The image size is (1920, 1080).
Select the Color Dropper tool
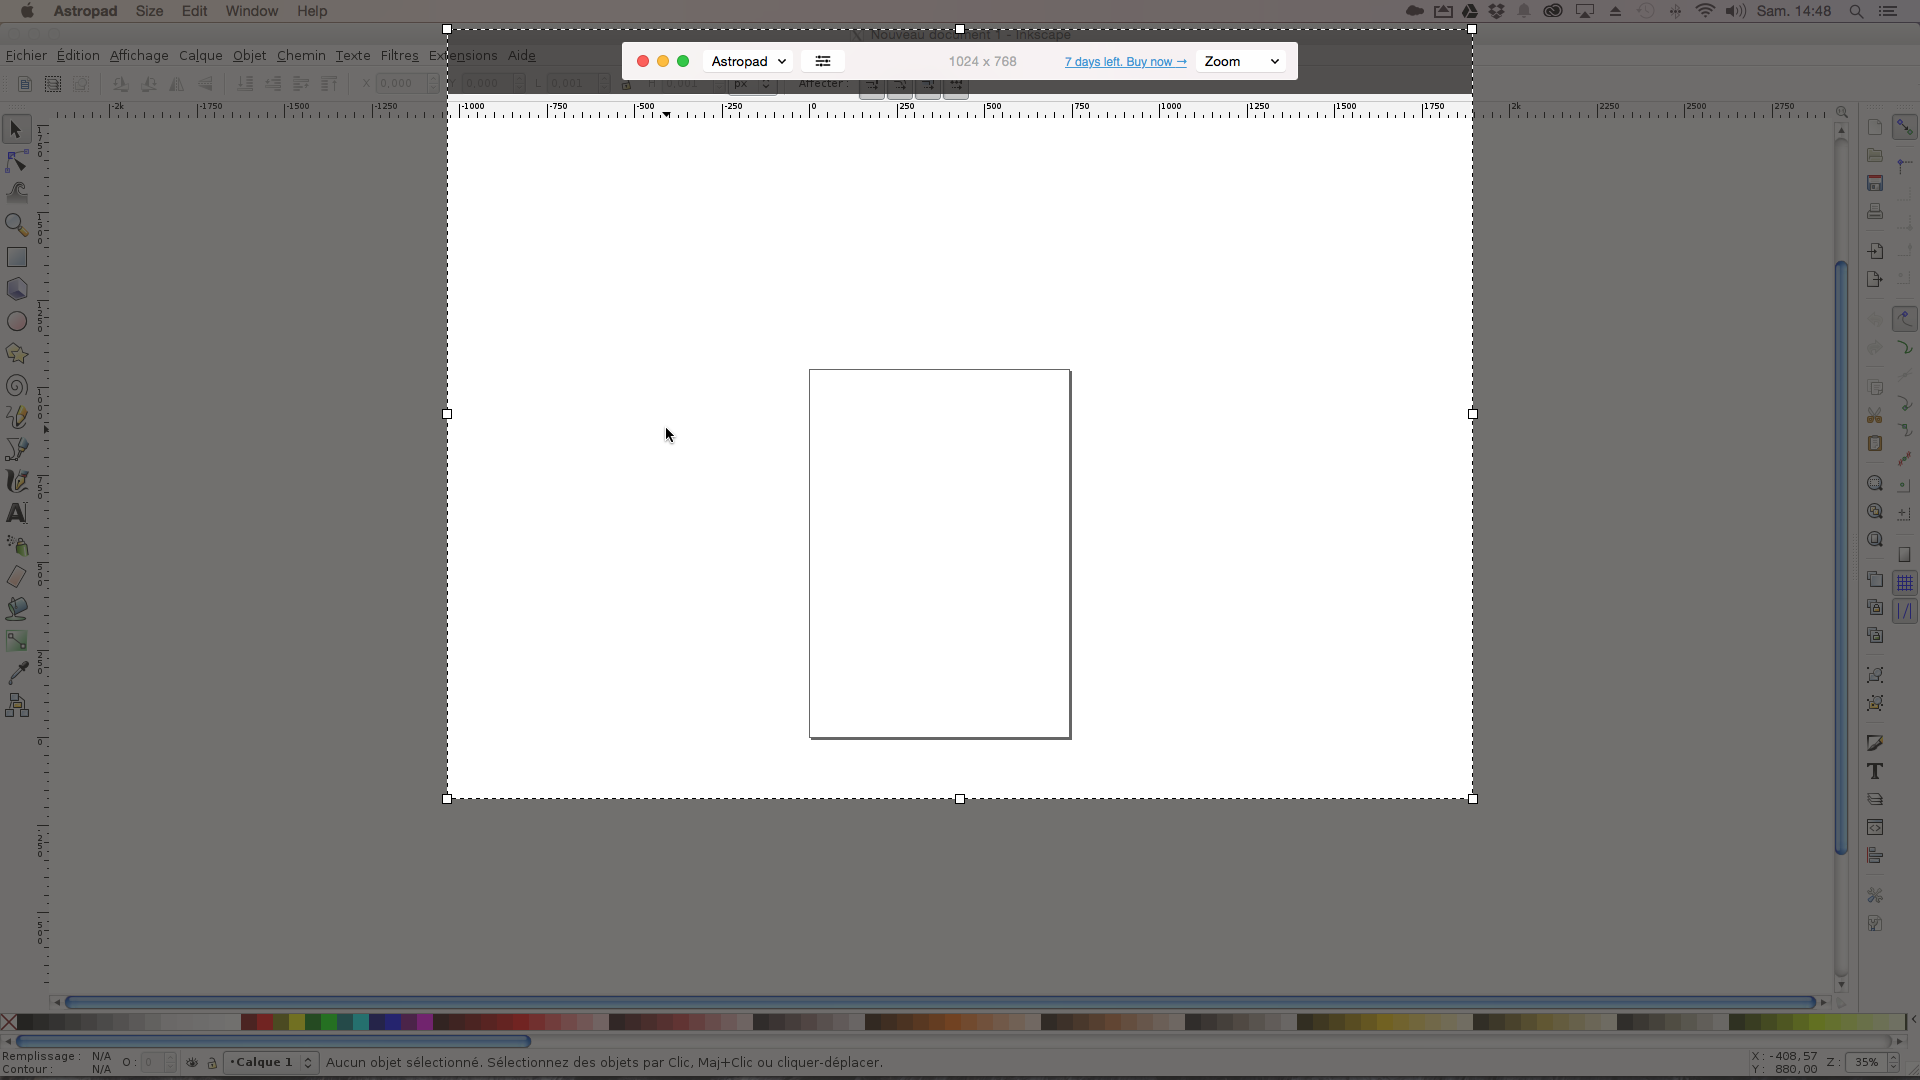[x=16, y=673]
